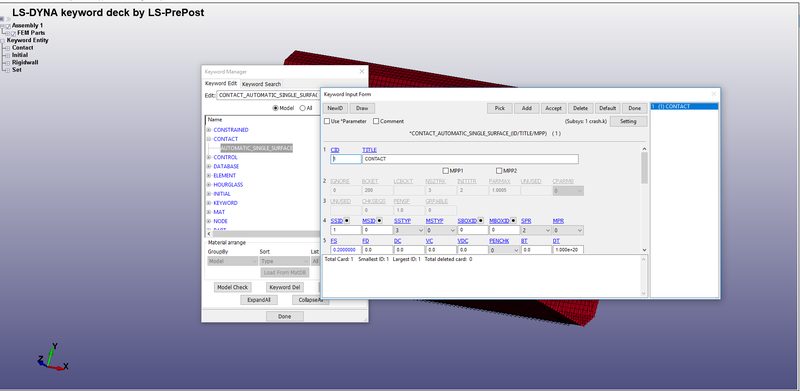The image size is (800, 391).
Task: Click the NewID button
Action: coord(335,108)
